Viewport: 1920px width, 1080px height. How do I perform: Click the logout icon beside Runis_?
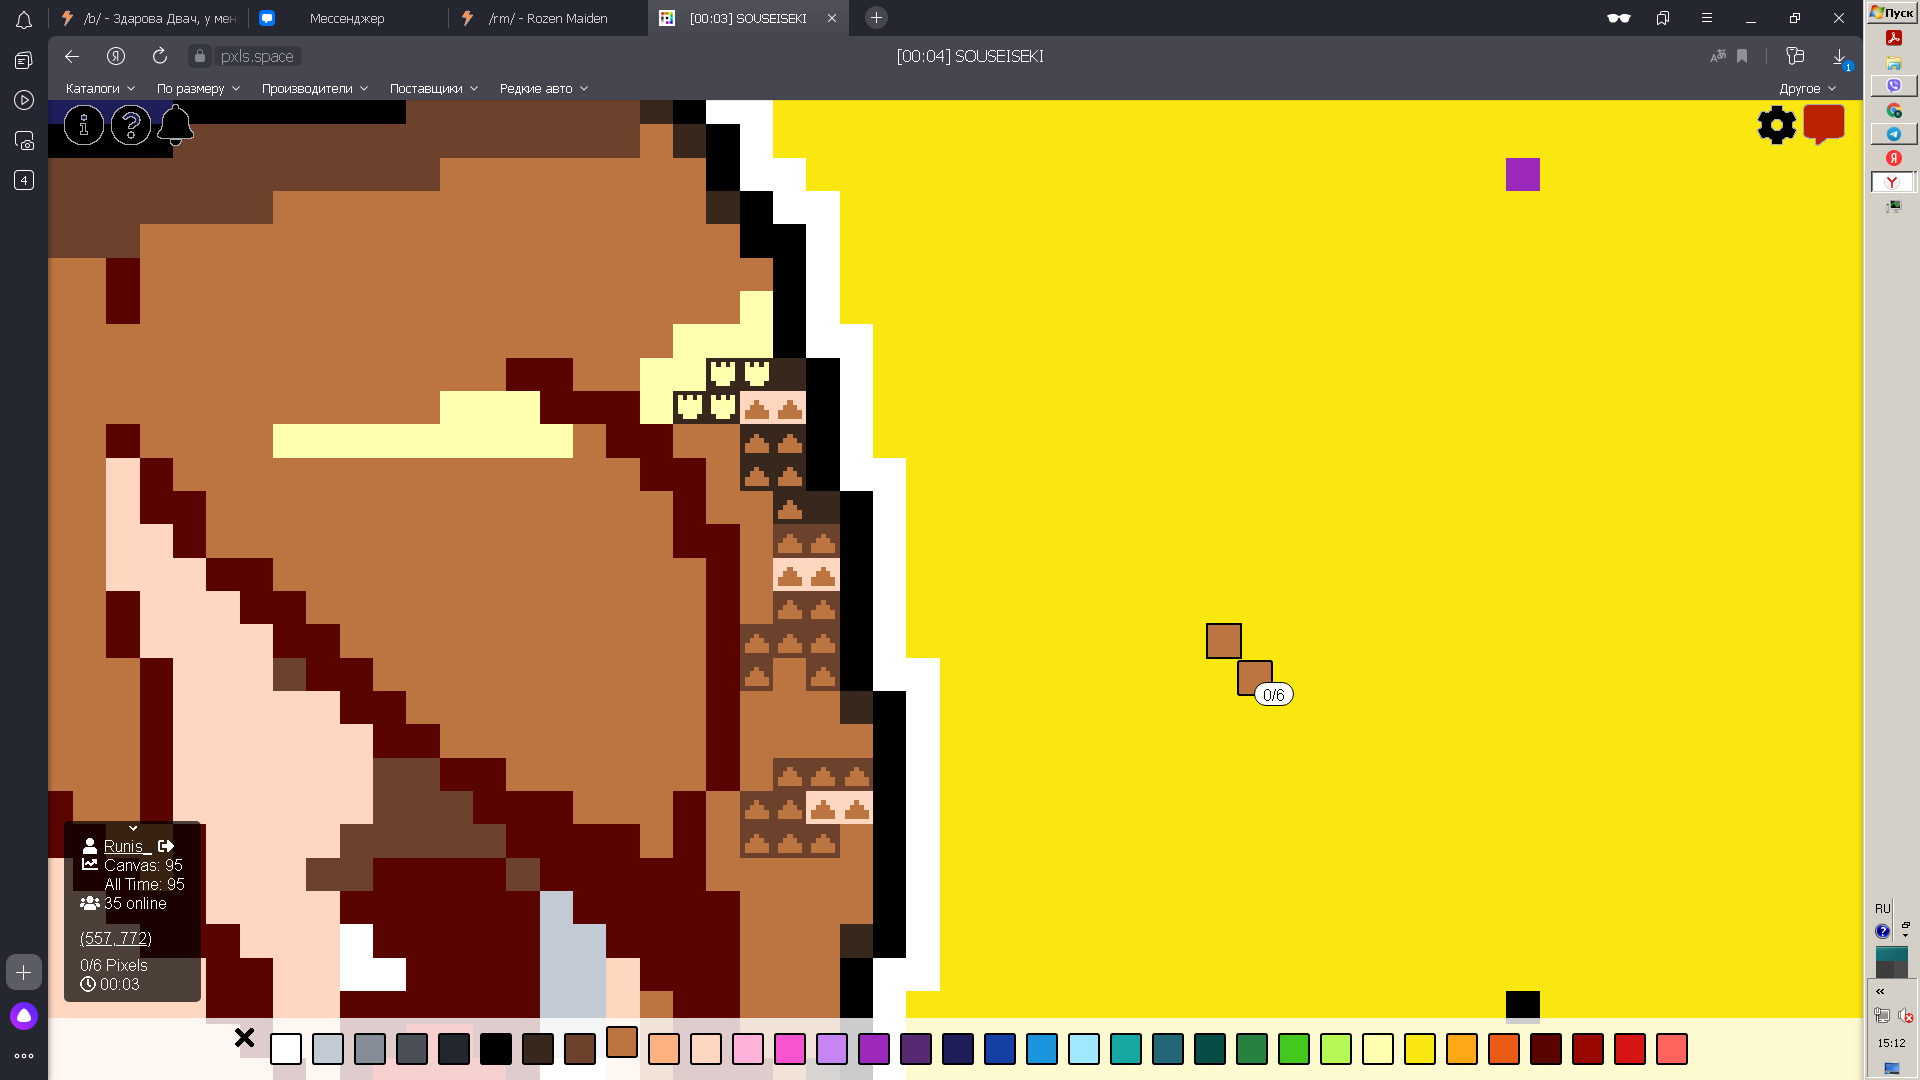tap(166, 846)
